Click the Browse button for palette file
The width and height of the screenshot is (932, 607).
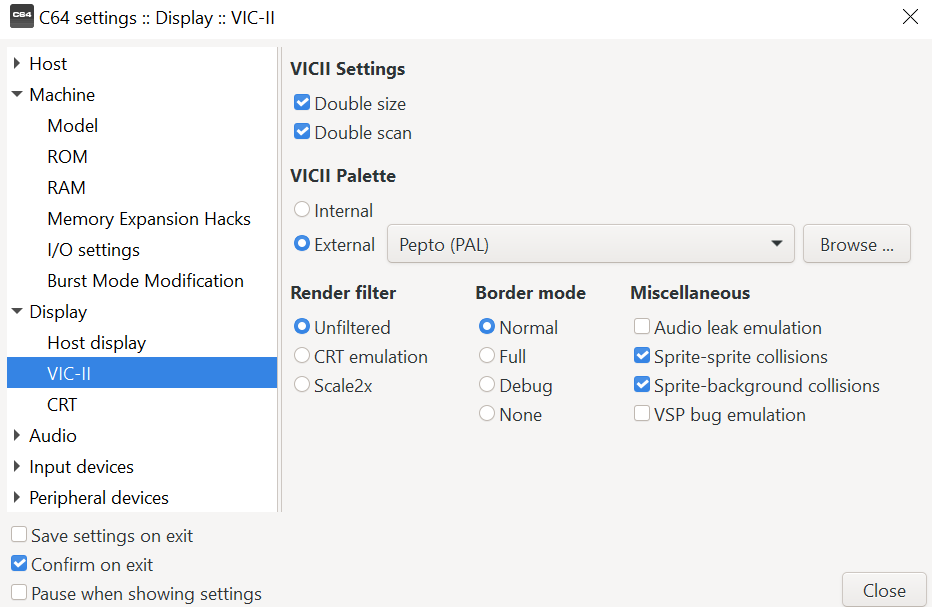[856, 245]
